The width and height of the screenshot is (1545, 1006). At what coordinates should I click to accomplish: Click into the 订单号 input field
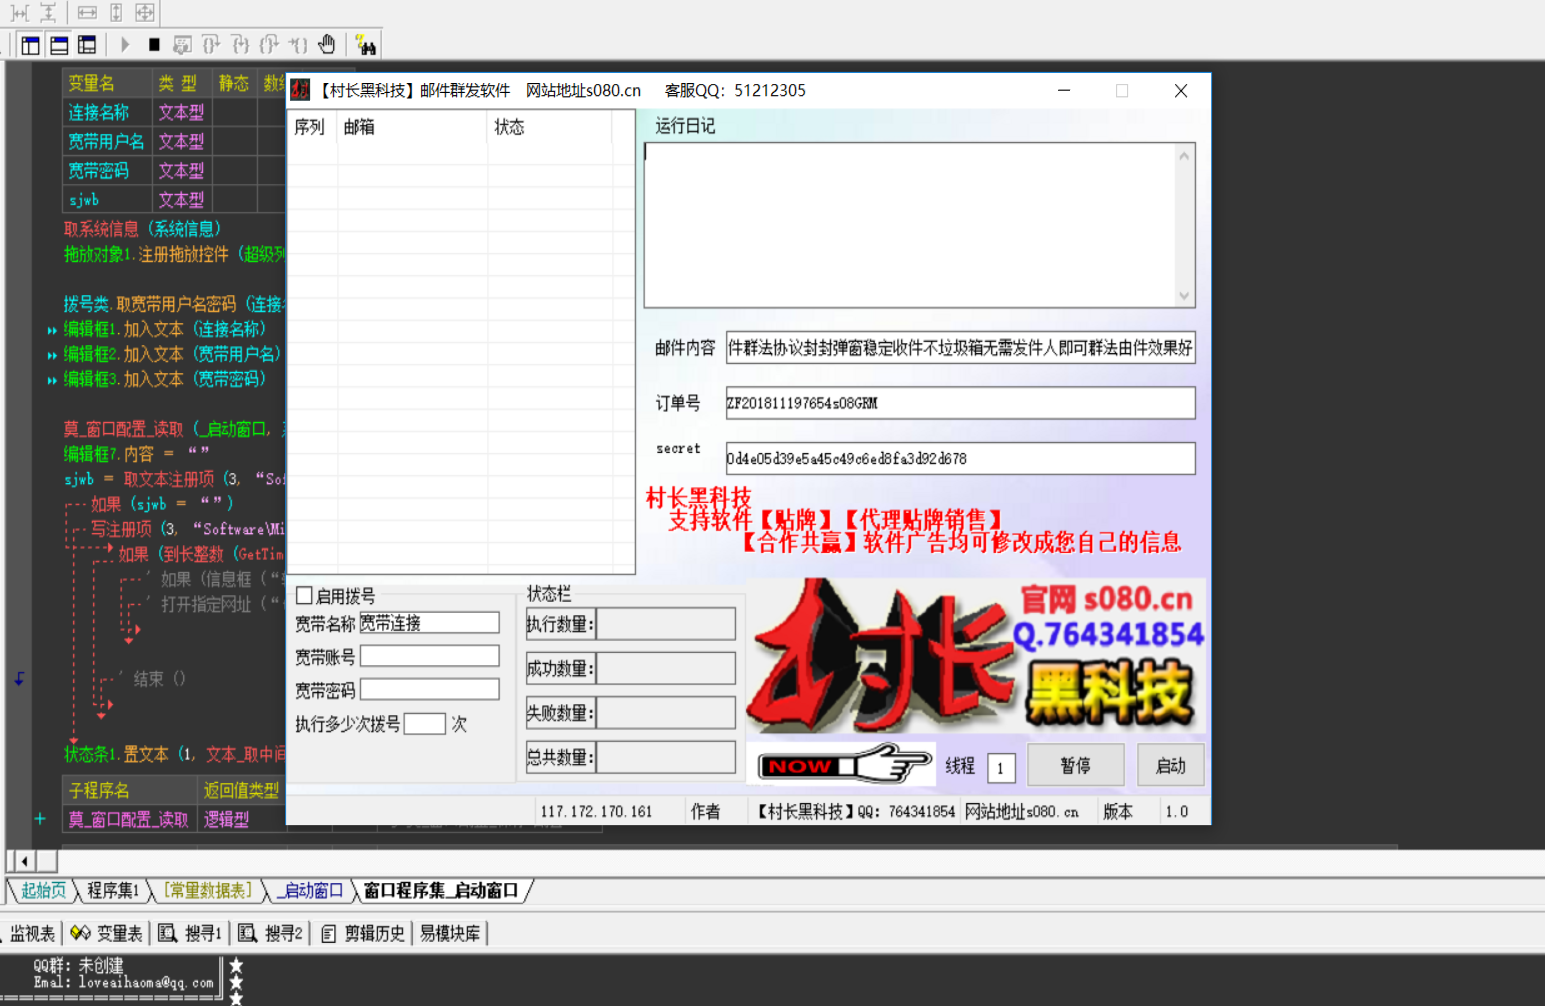click(960, 403)
